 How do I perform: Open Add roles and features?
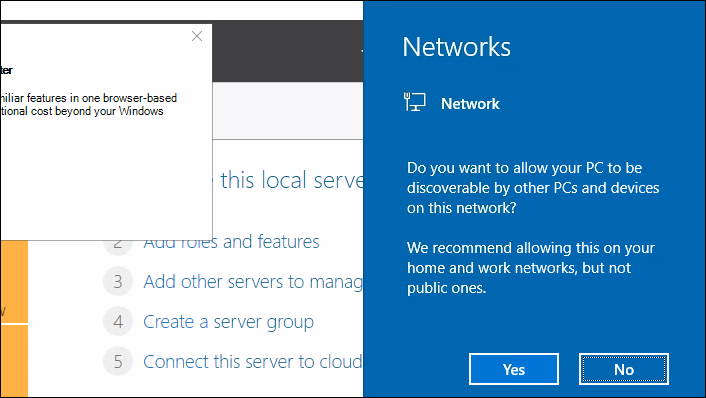point(231,242)
